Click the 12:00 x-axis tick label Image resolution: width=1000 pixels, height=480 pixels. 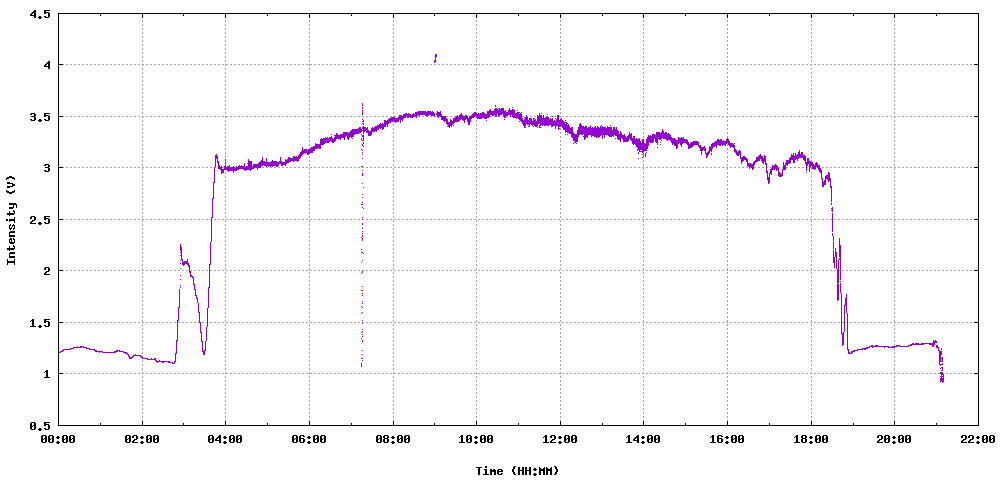(560, 439)
